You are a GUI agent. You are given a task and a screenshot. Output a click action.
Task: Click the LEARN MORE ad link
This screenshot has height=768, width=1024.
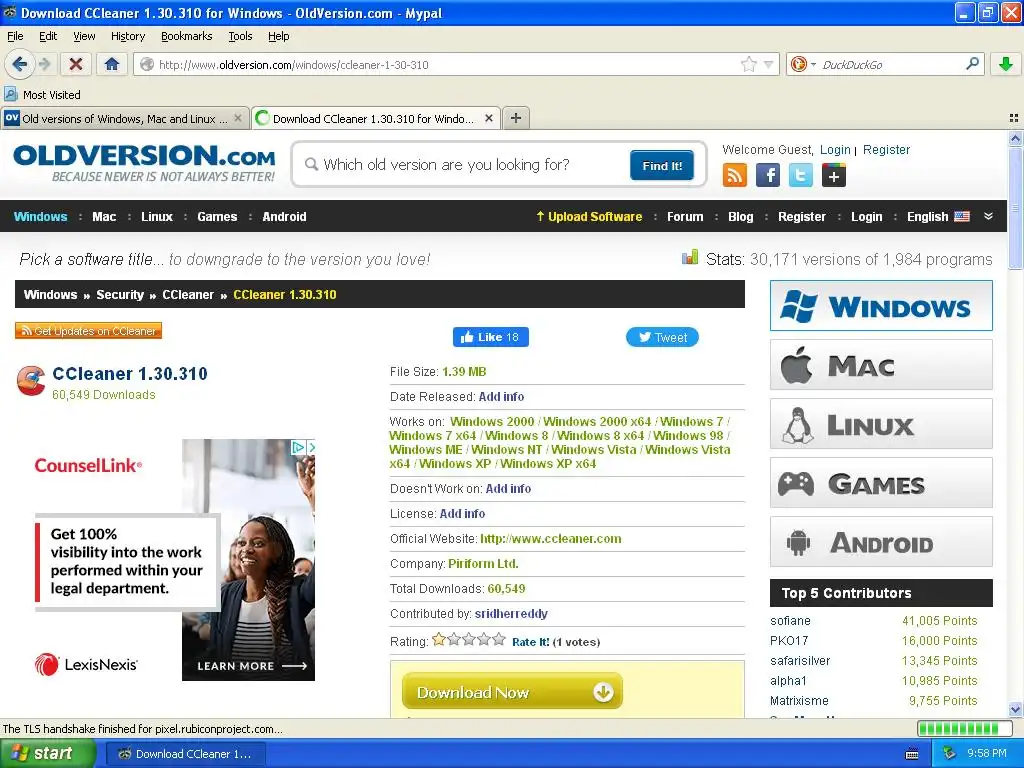click(x=251, y=666)
